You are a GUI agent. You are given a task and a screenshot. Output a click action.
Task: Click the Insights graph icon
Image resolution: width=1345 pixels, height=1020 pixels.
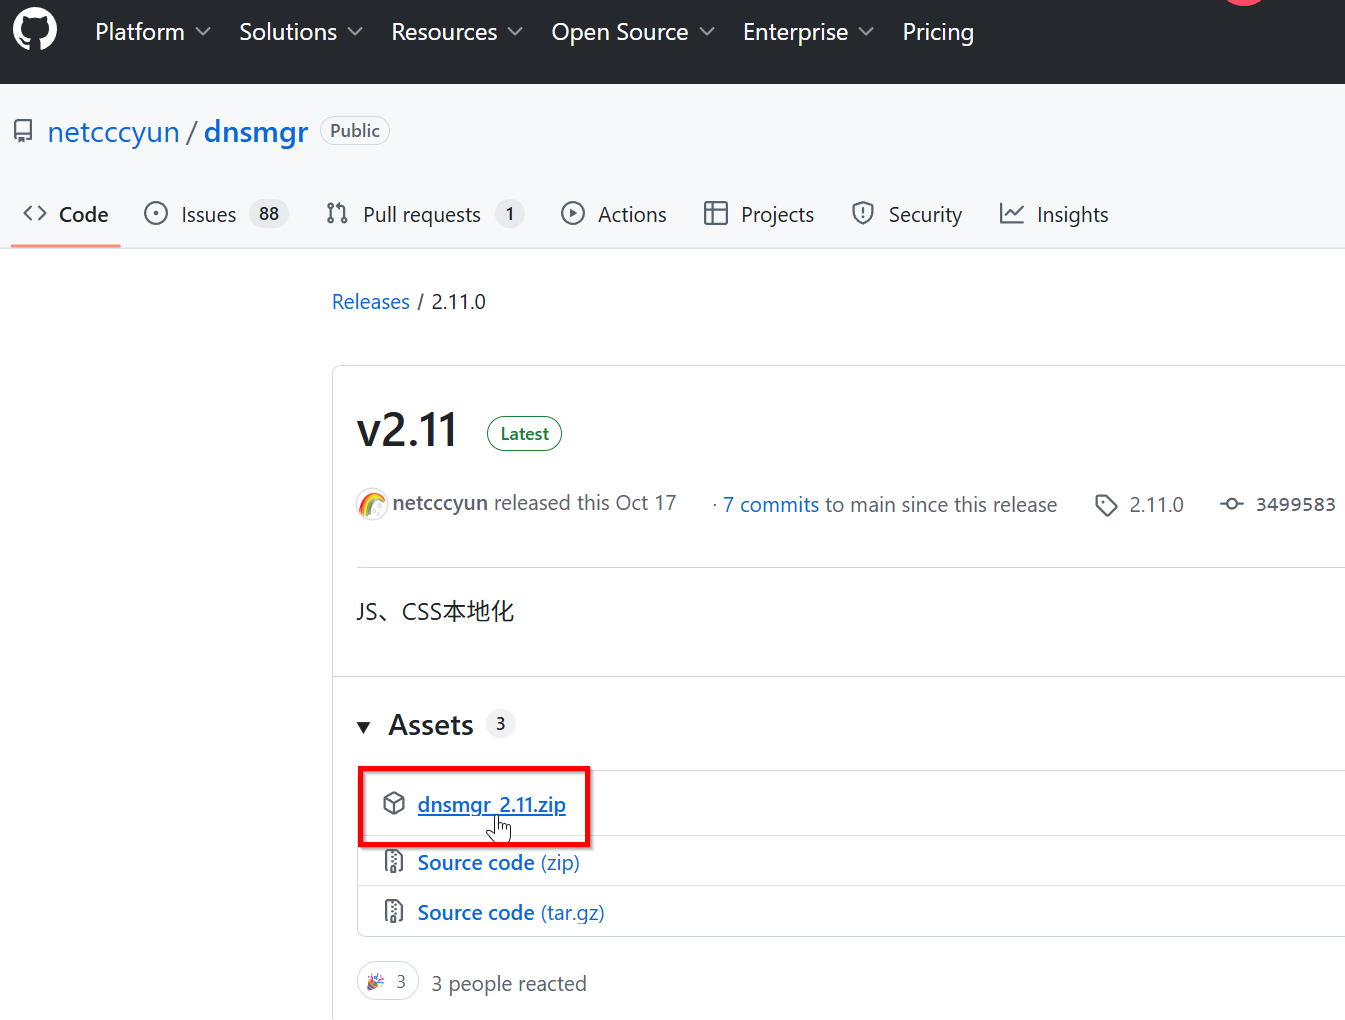[x=1012, y=213]
